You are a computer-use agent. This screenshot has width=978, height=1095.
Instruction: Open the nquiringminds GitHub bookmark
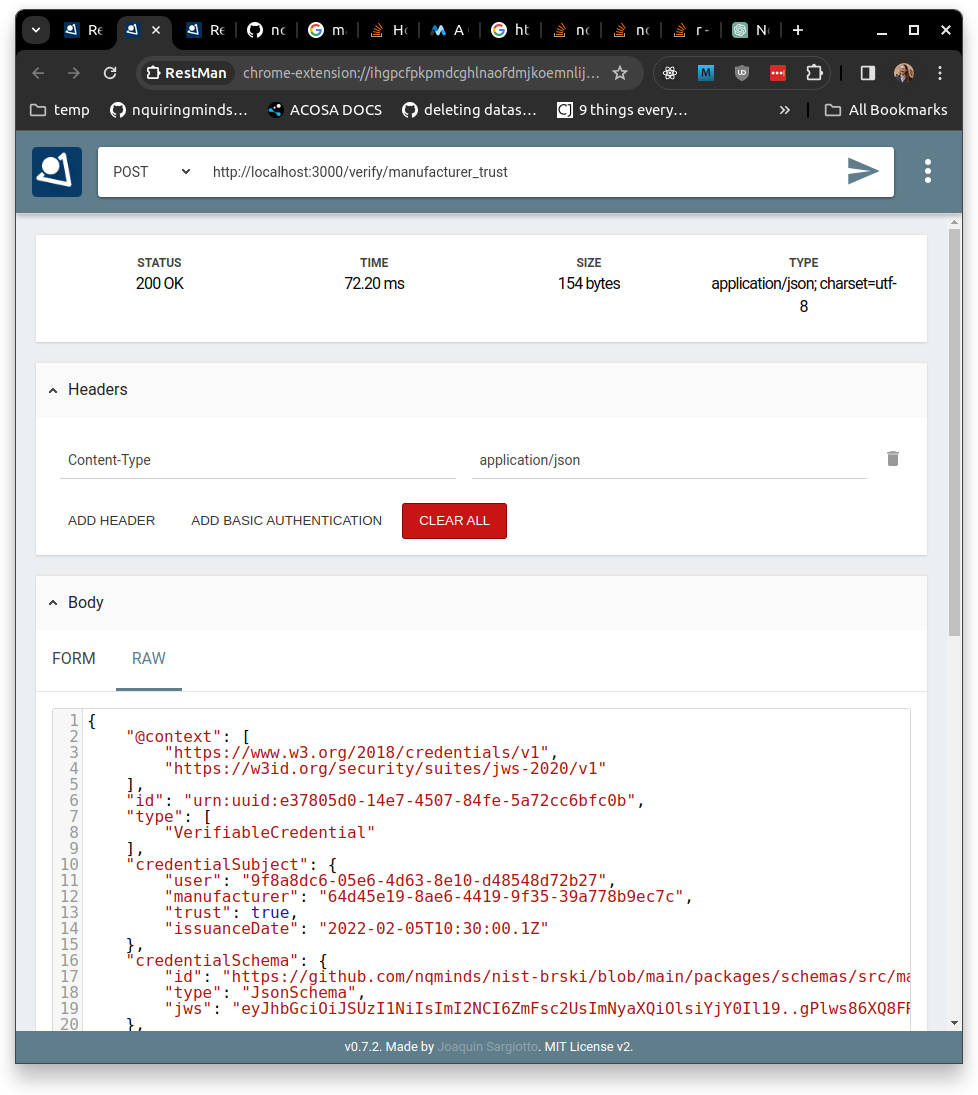[179, 110]
